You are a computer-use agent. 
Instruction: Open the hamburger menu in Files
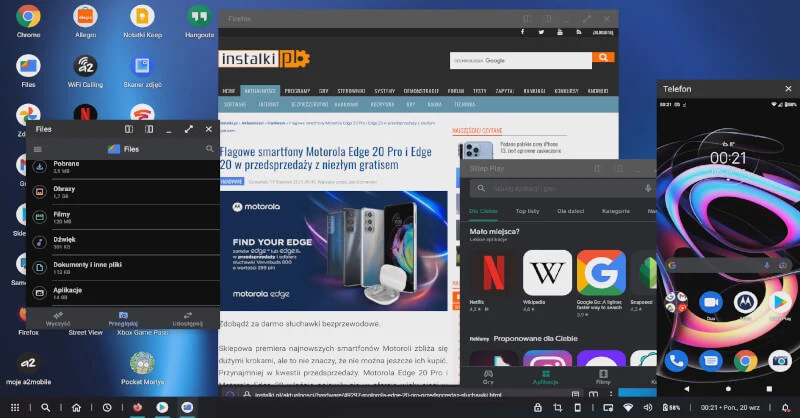pos(38,149)
